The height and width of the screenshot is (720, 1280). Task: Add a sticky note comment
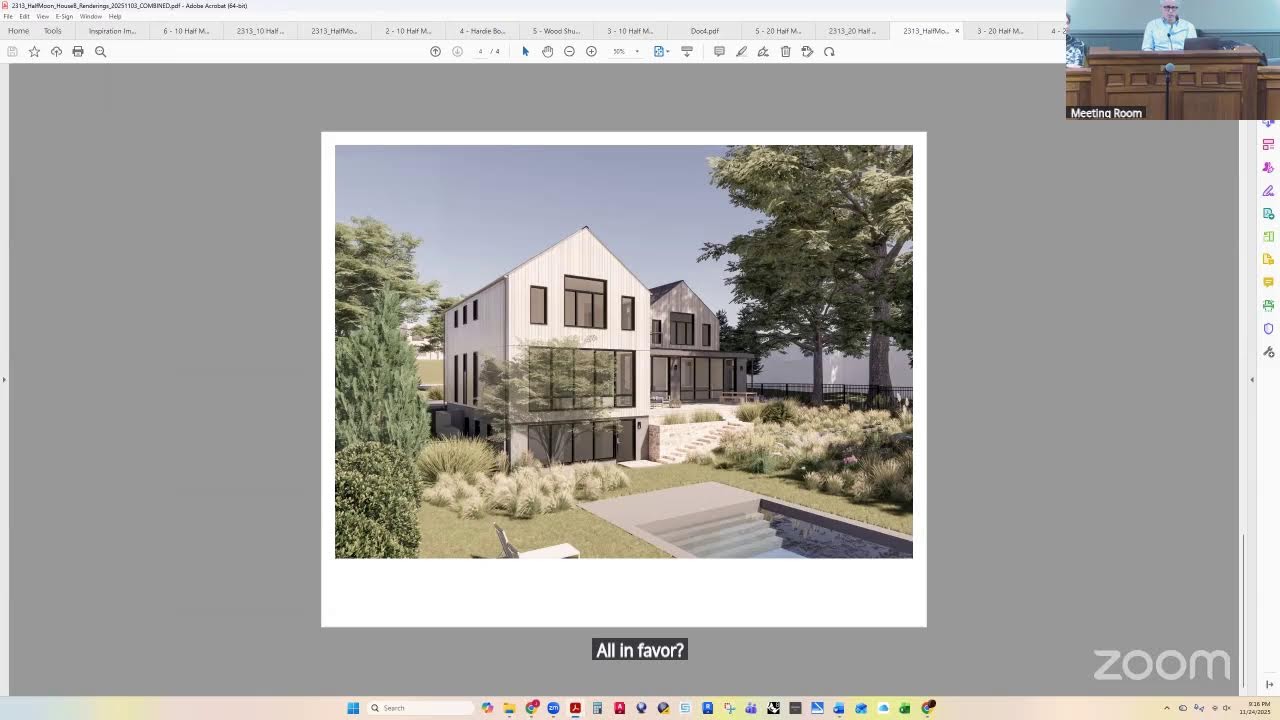pyautogui.click(x=719, y=51)
